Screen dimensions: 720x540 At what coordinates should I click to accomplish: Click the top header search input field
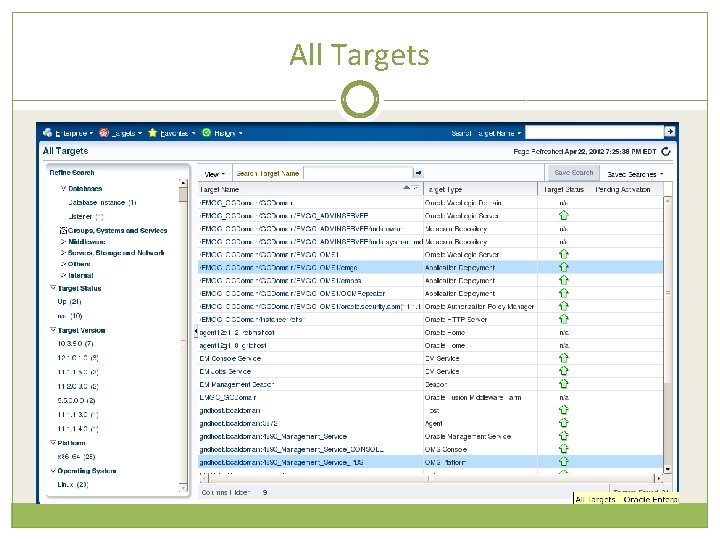tap(595, 133)
